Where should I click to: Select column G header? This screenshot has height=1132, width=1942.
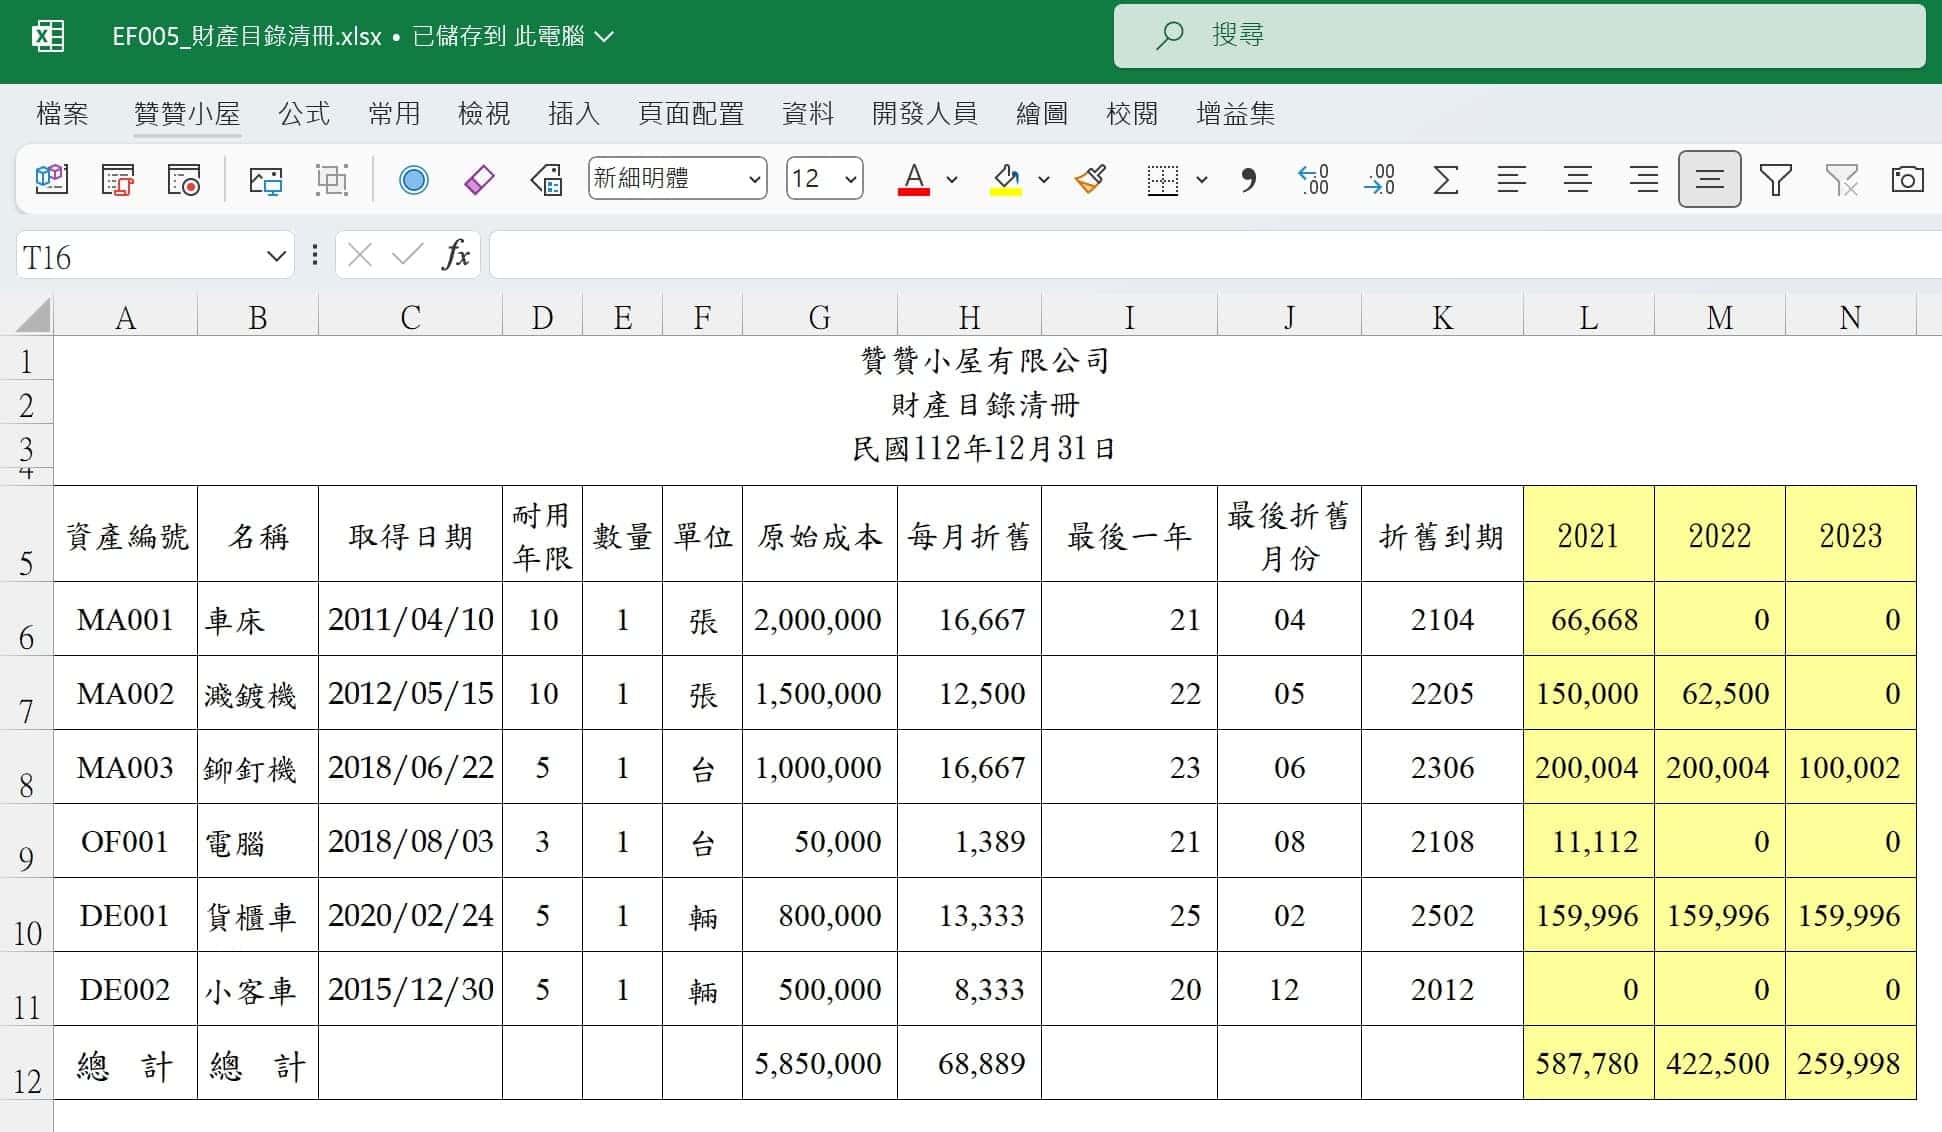coord(820,317)
